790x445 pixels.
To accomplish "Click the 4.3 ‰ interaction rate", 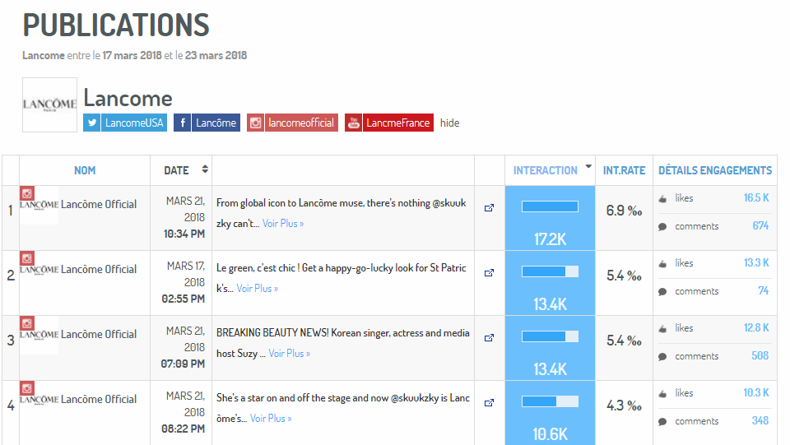I will pos(624,406).
